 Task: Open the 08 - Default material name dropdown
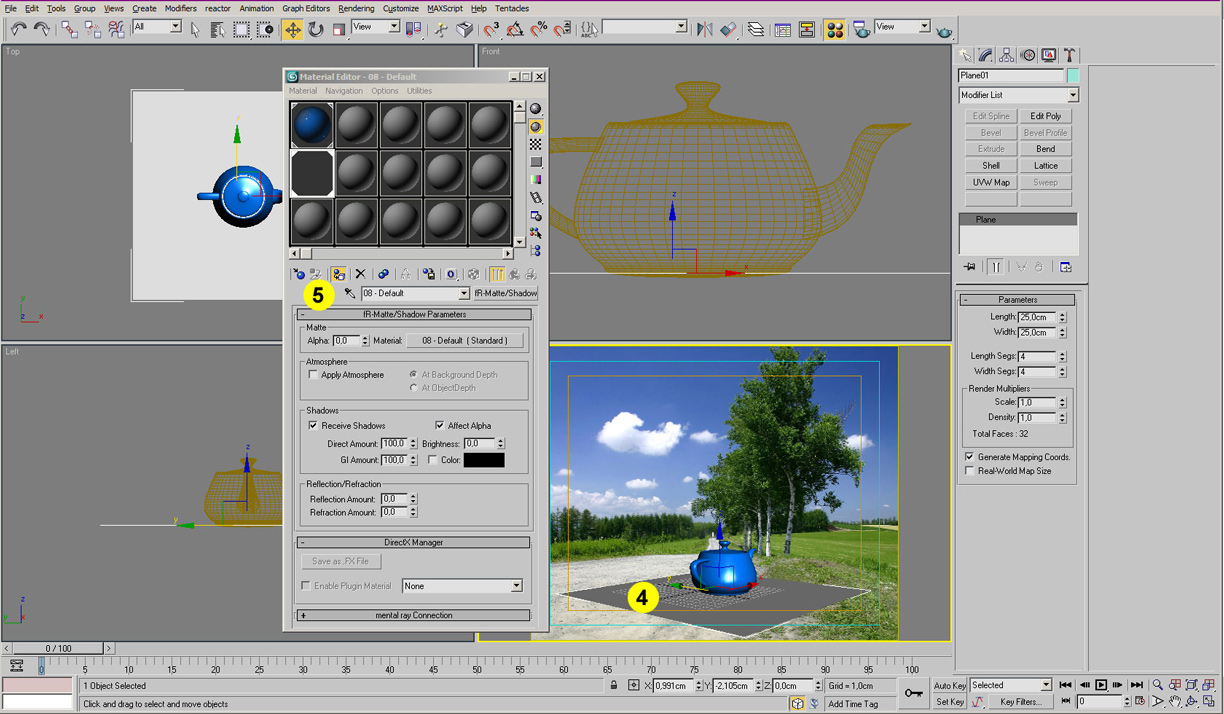(x=464, y=294)
